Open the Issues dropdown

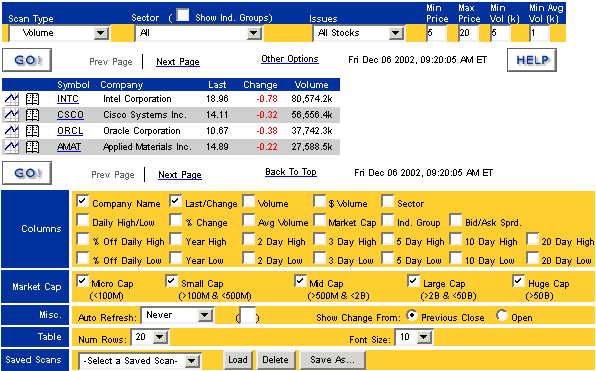(x=359, y=33)
